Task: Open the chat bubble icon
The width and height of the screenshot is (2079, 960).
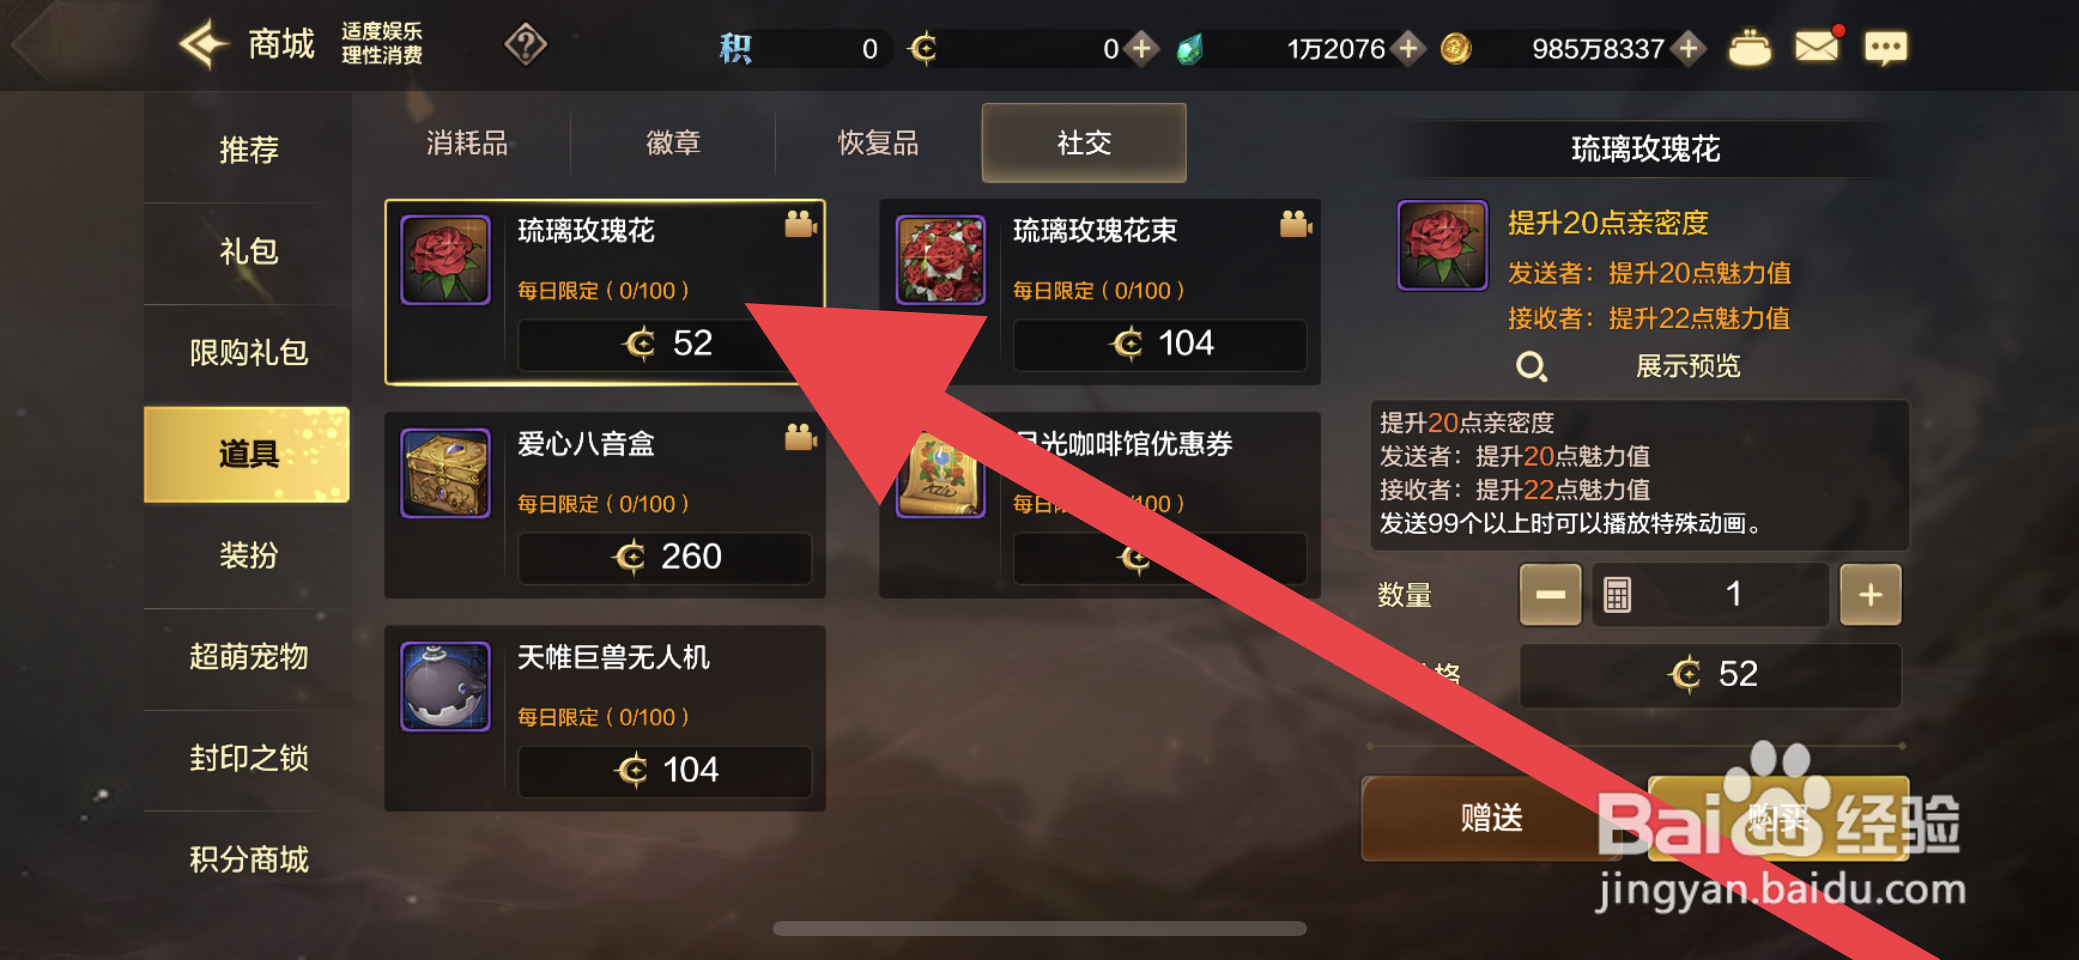Action: point(1886,48)
